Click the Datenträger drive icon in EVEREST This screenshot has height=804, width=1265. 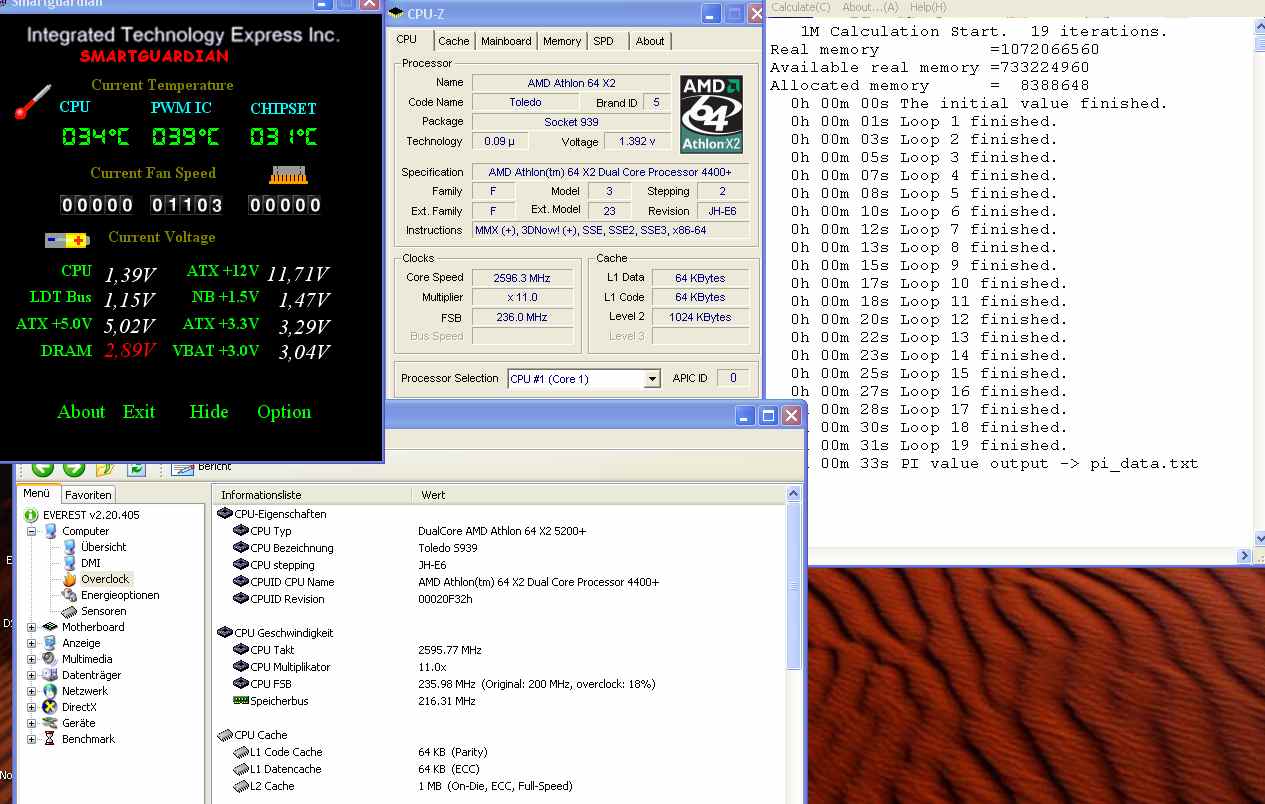click(50, 675)
